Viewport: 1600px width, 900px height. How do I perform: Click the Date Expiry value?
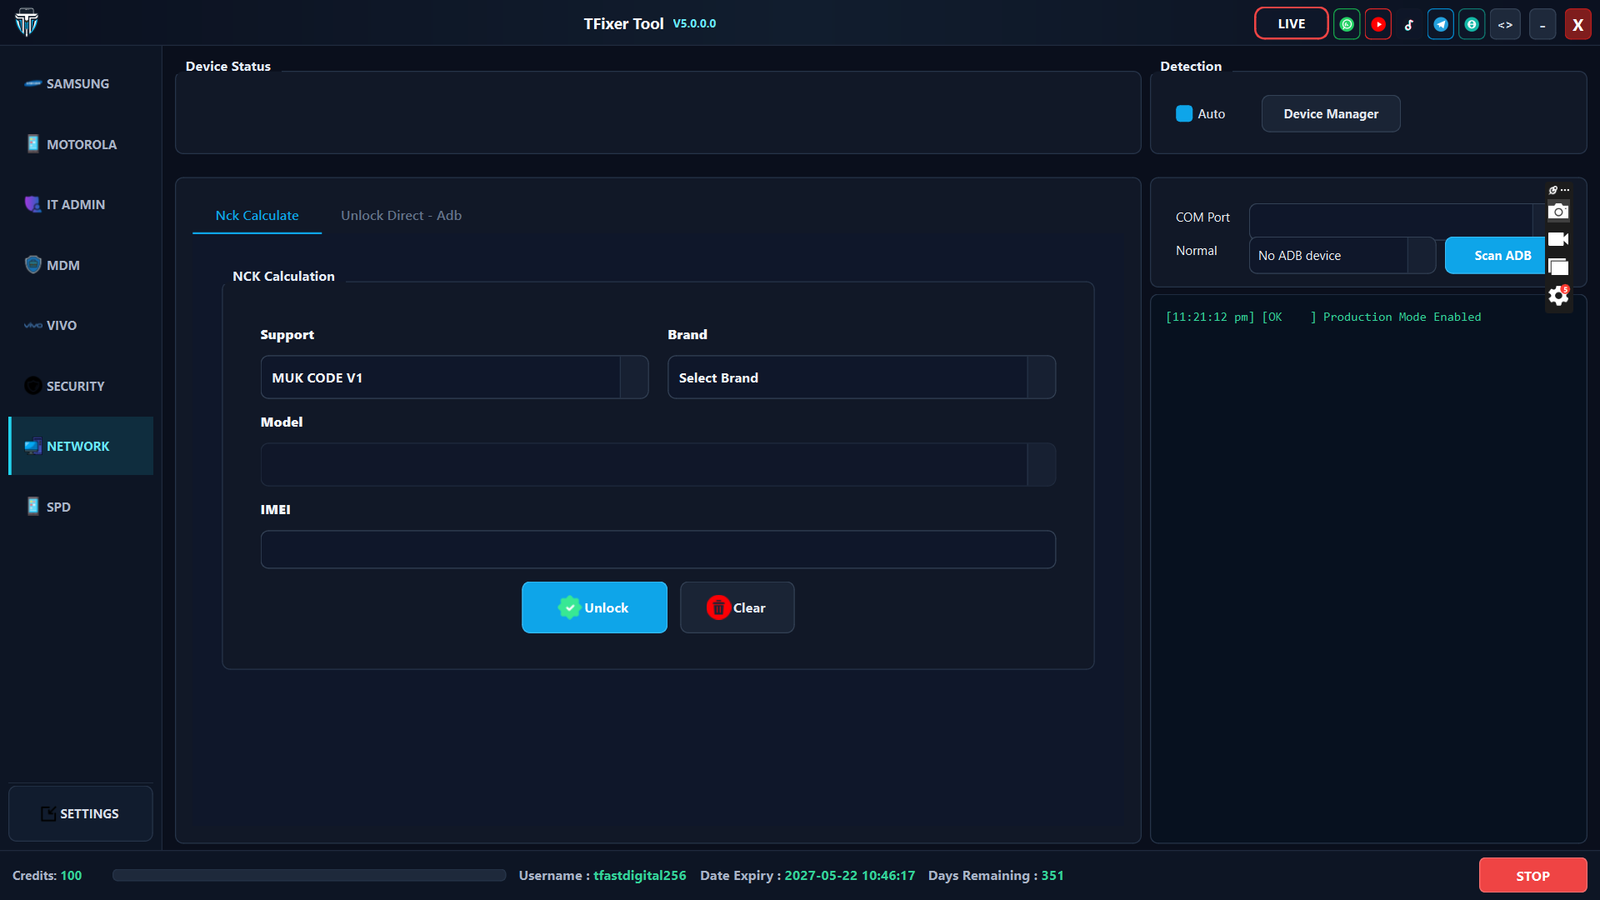(x=849, y=875)
